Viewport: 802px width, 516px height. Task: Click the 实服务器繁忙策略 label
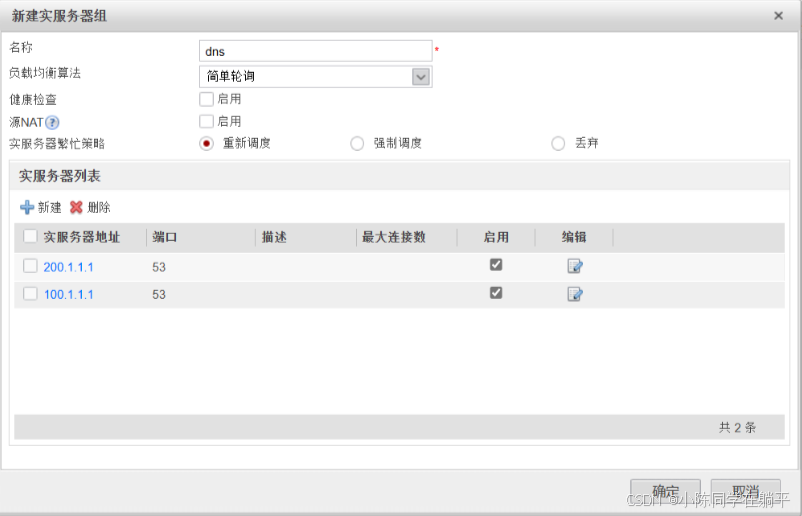(x=57, y=144)
